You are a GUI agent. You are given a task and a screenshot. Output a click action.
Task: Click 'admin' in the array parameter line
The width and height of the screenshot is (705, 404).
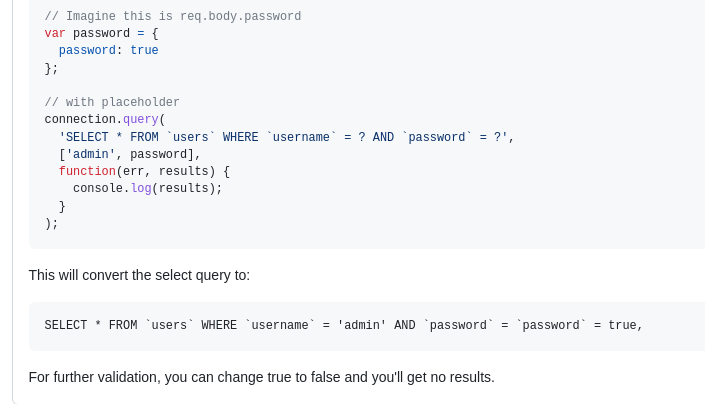point(91,154)
